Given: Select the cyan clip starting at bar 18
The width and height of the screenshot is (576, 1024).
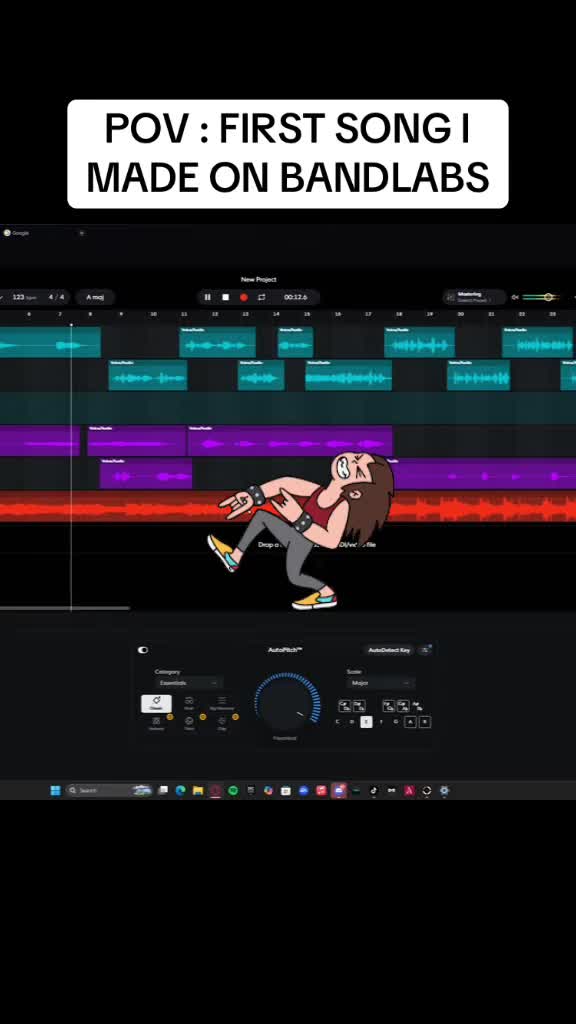Looking at the screenshot, I should (x=419, y=342).
